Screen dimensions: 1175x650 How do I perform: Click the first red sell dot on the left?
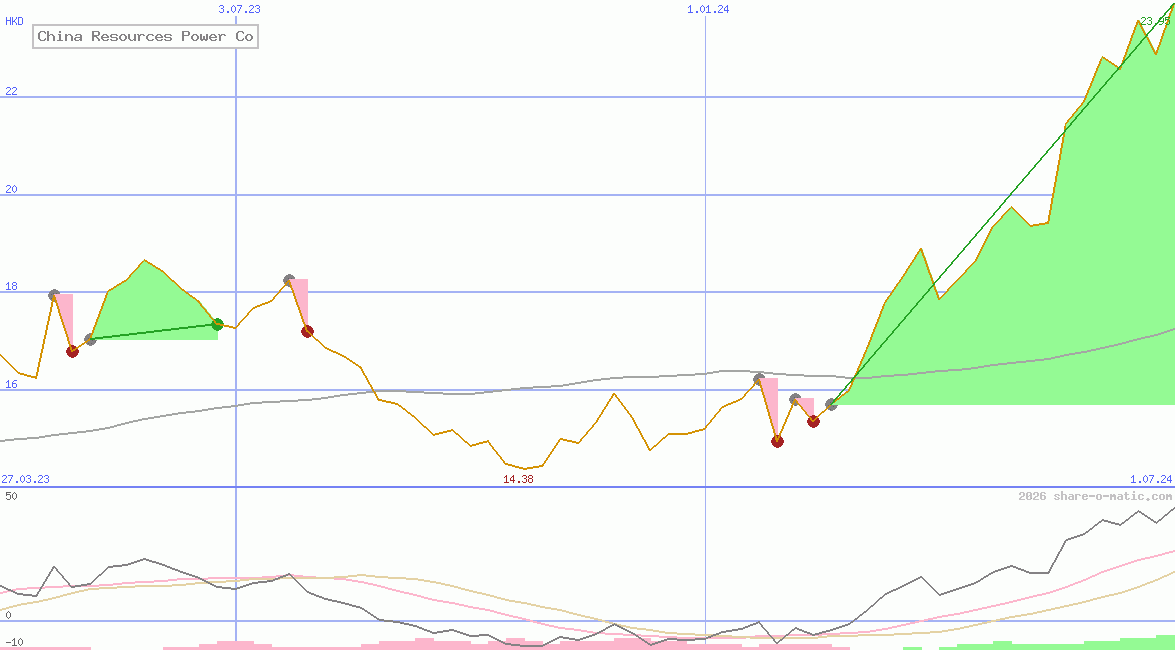coord(72,351)
